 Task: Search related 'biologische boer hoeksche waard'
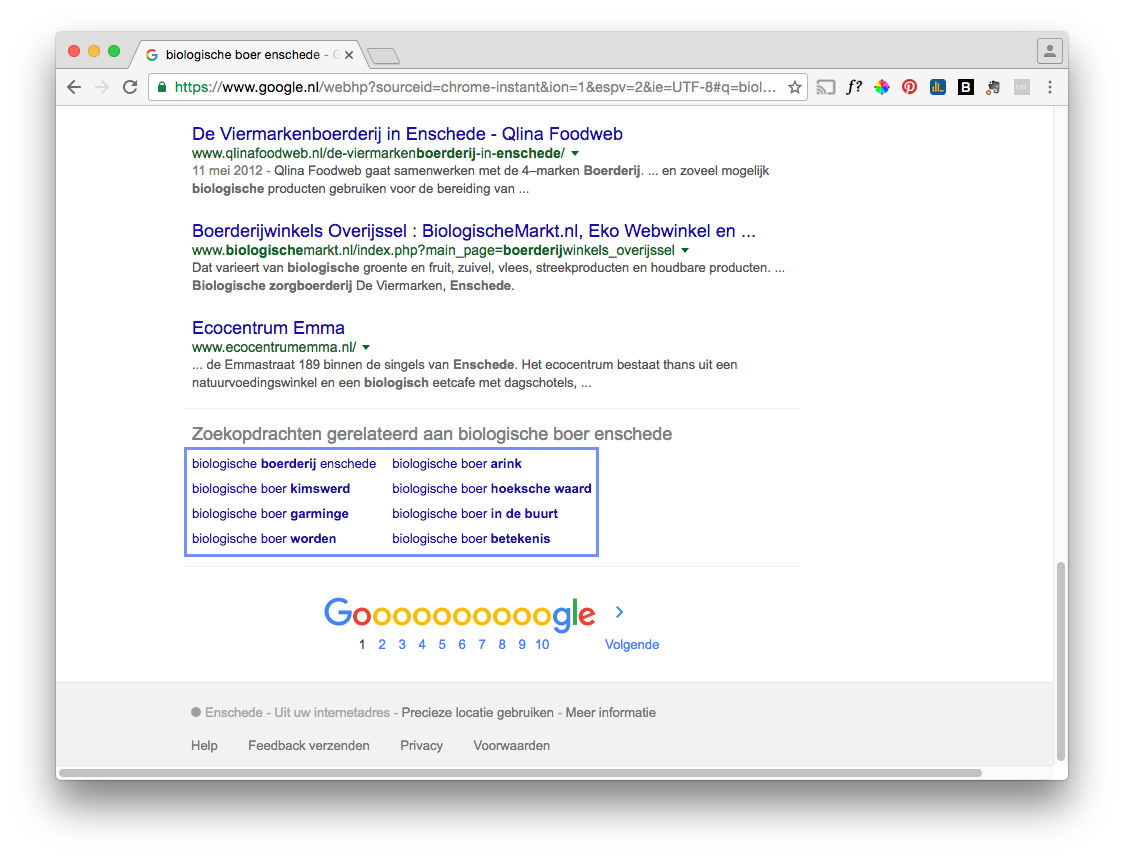pos(492,489)
